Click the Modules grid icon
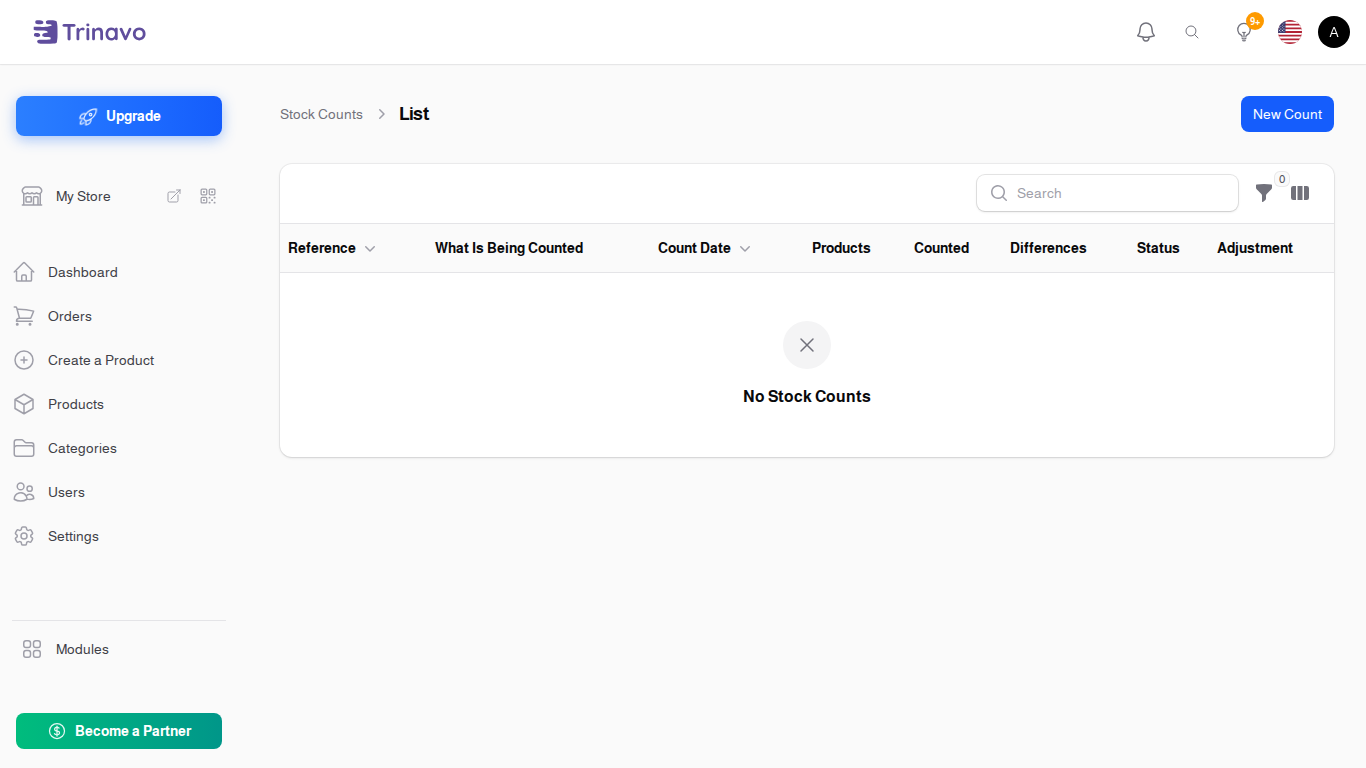 (32, 649)
